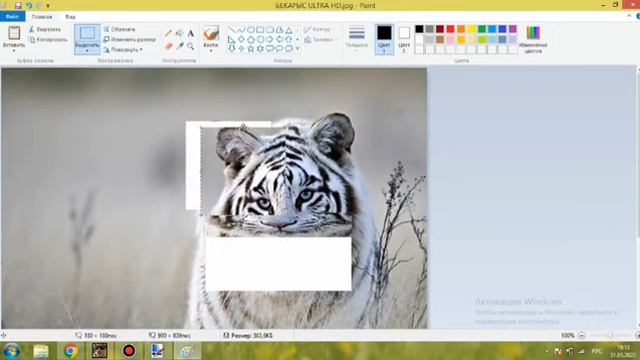Open the Customize Quick Access Toolbar arrow
Viewport: 640px width, 360px height.
48,5
